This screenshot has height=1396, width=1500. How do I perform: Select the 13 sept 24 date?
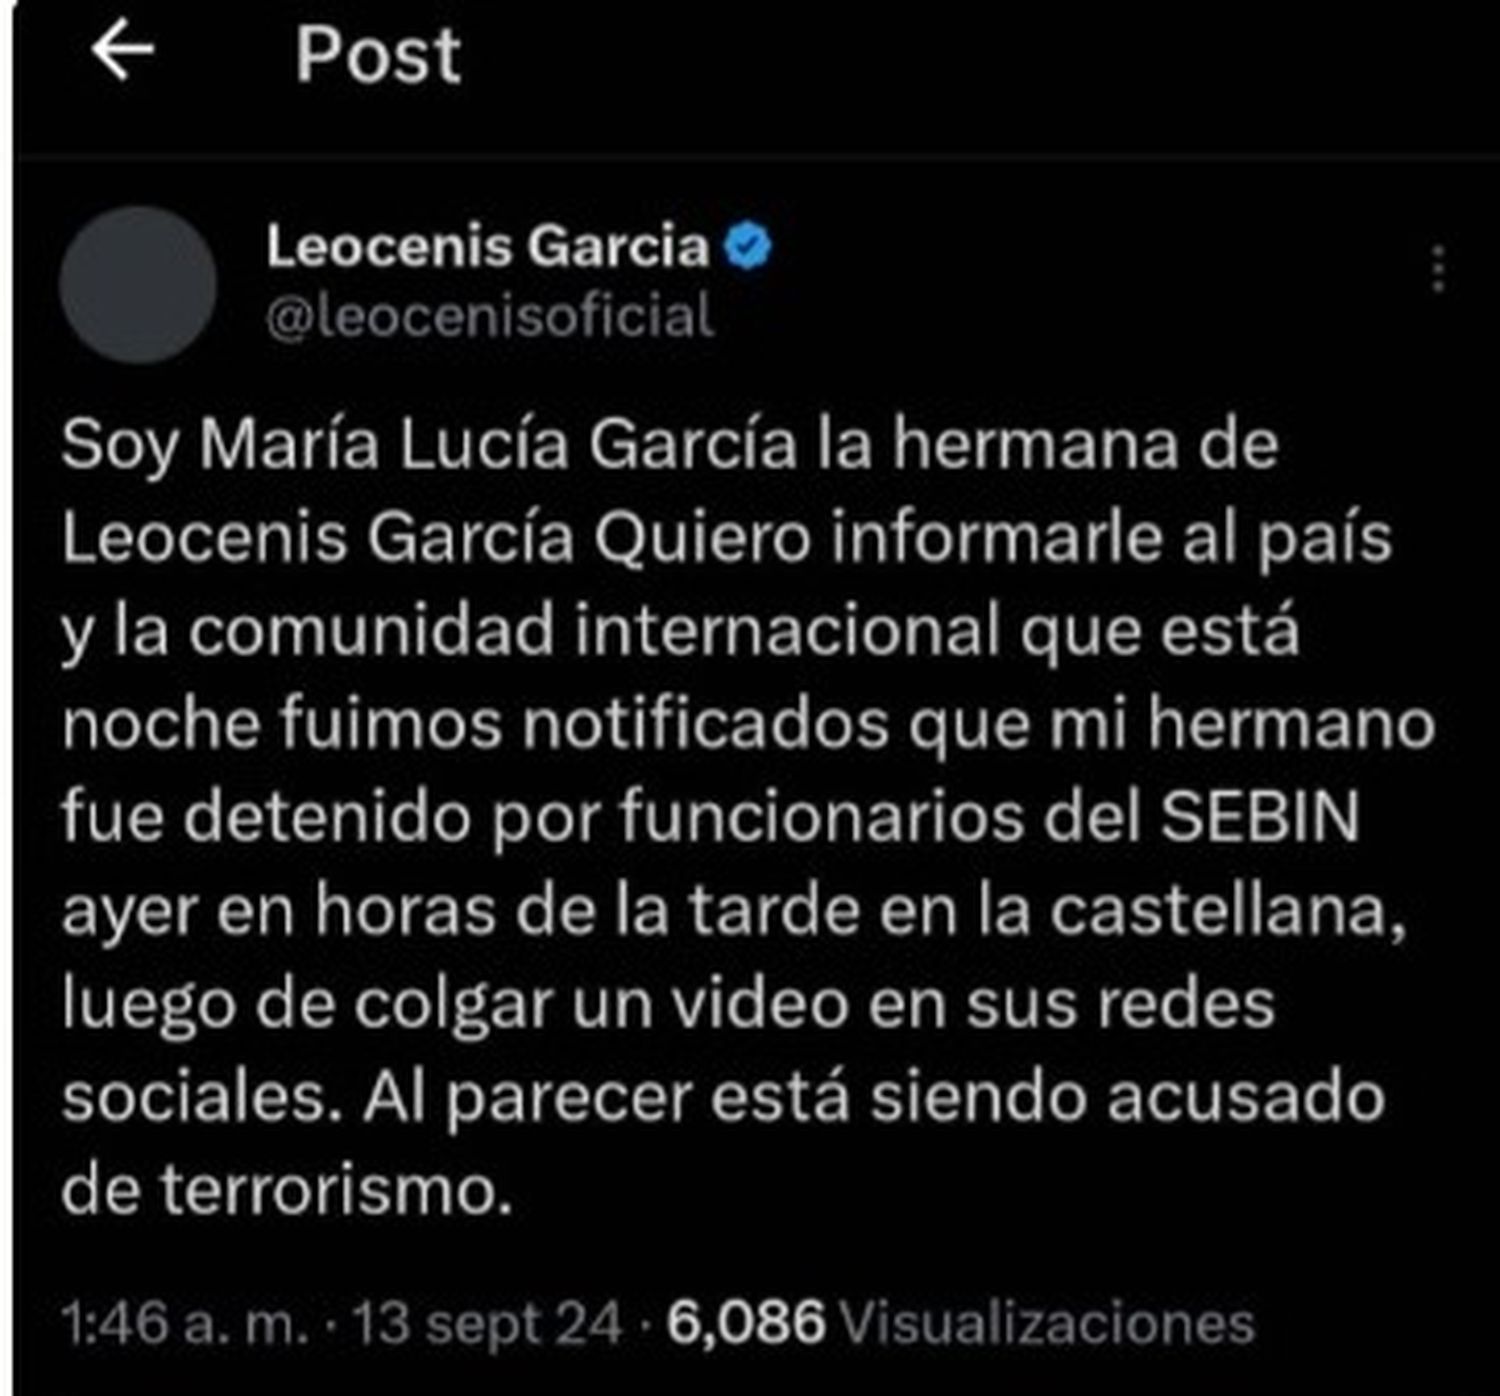tap(487, 1323)
